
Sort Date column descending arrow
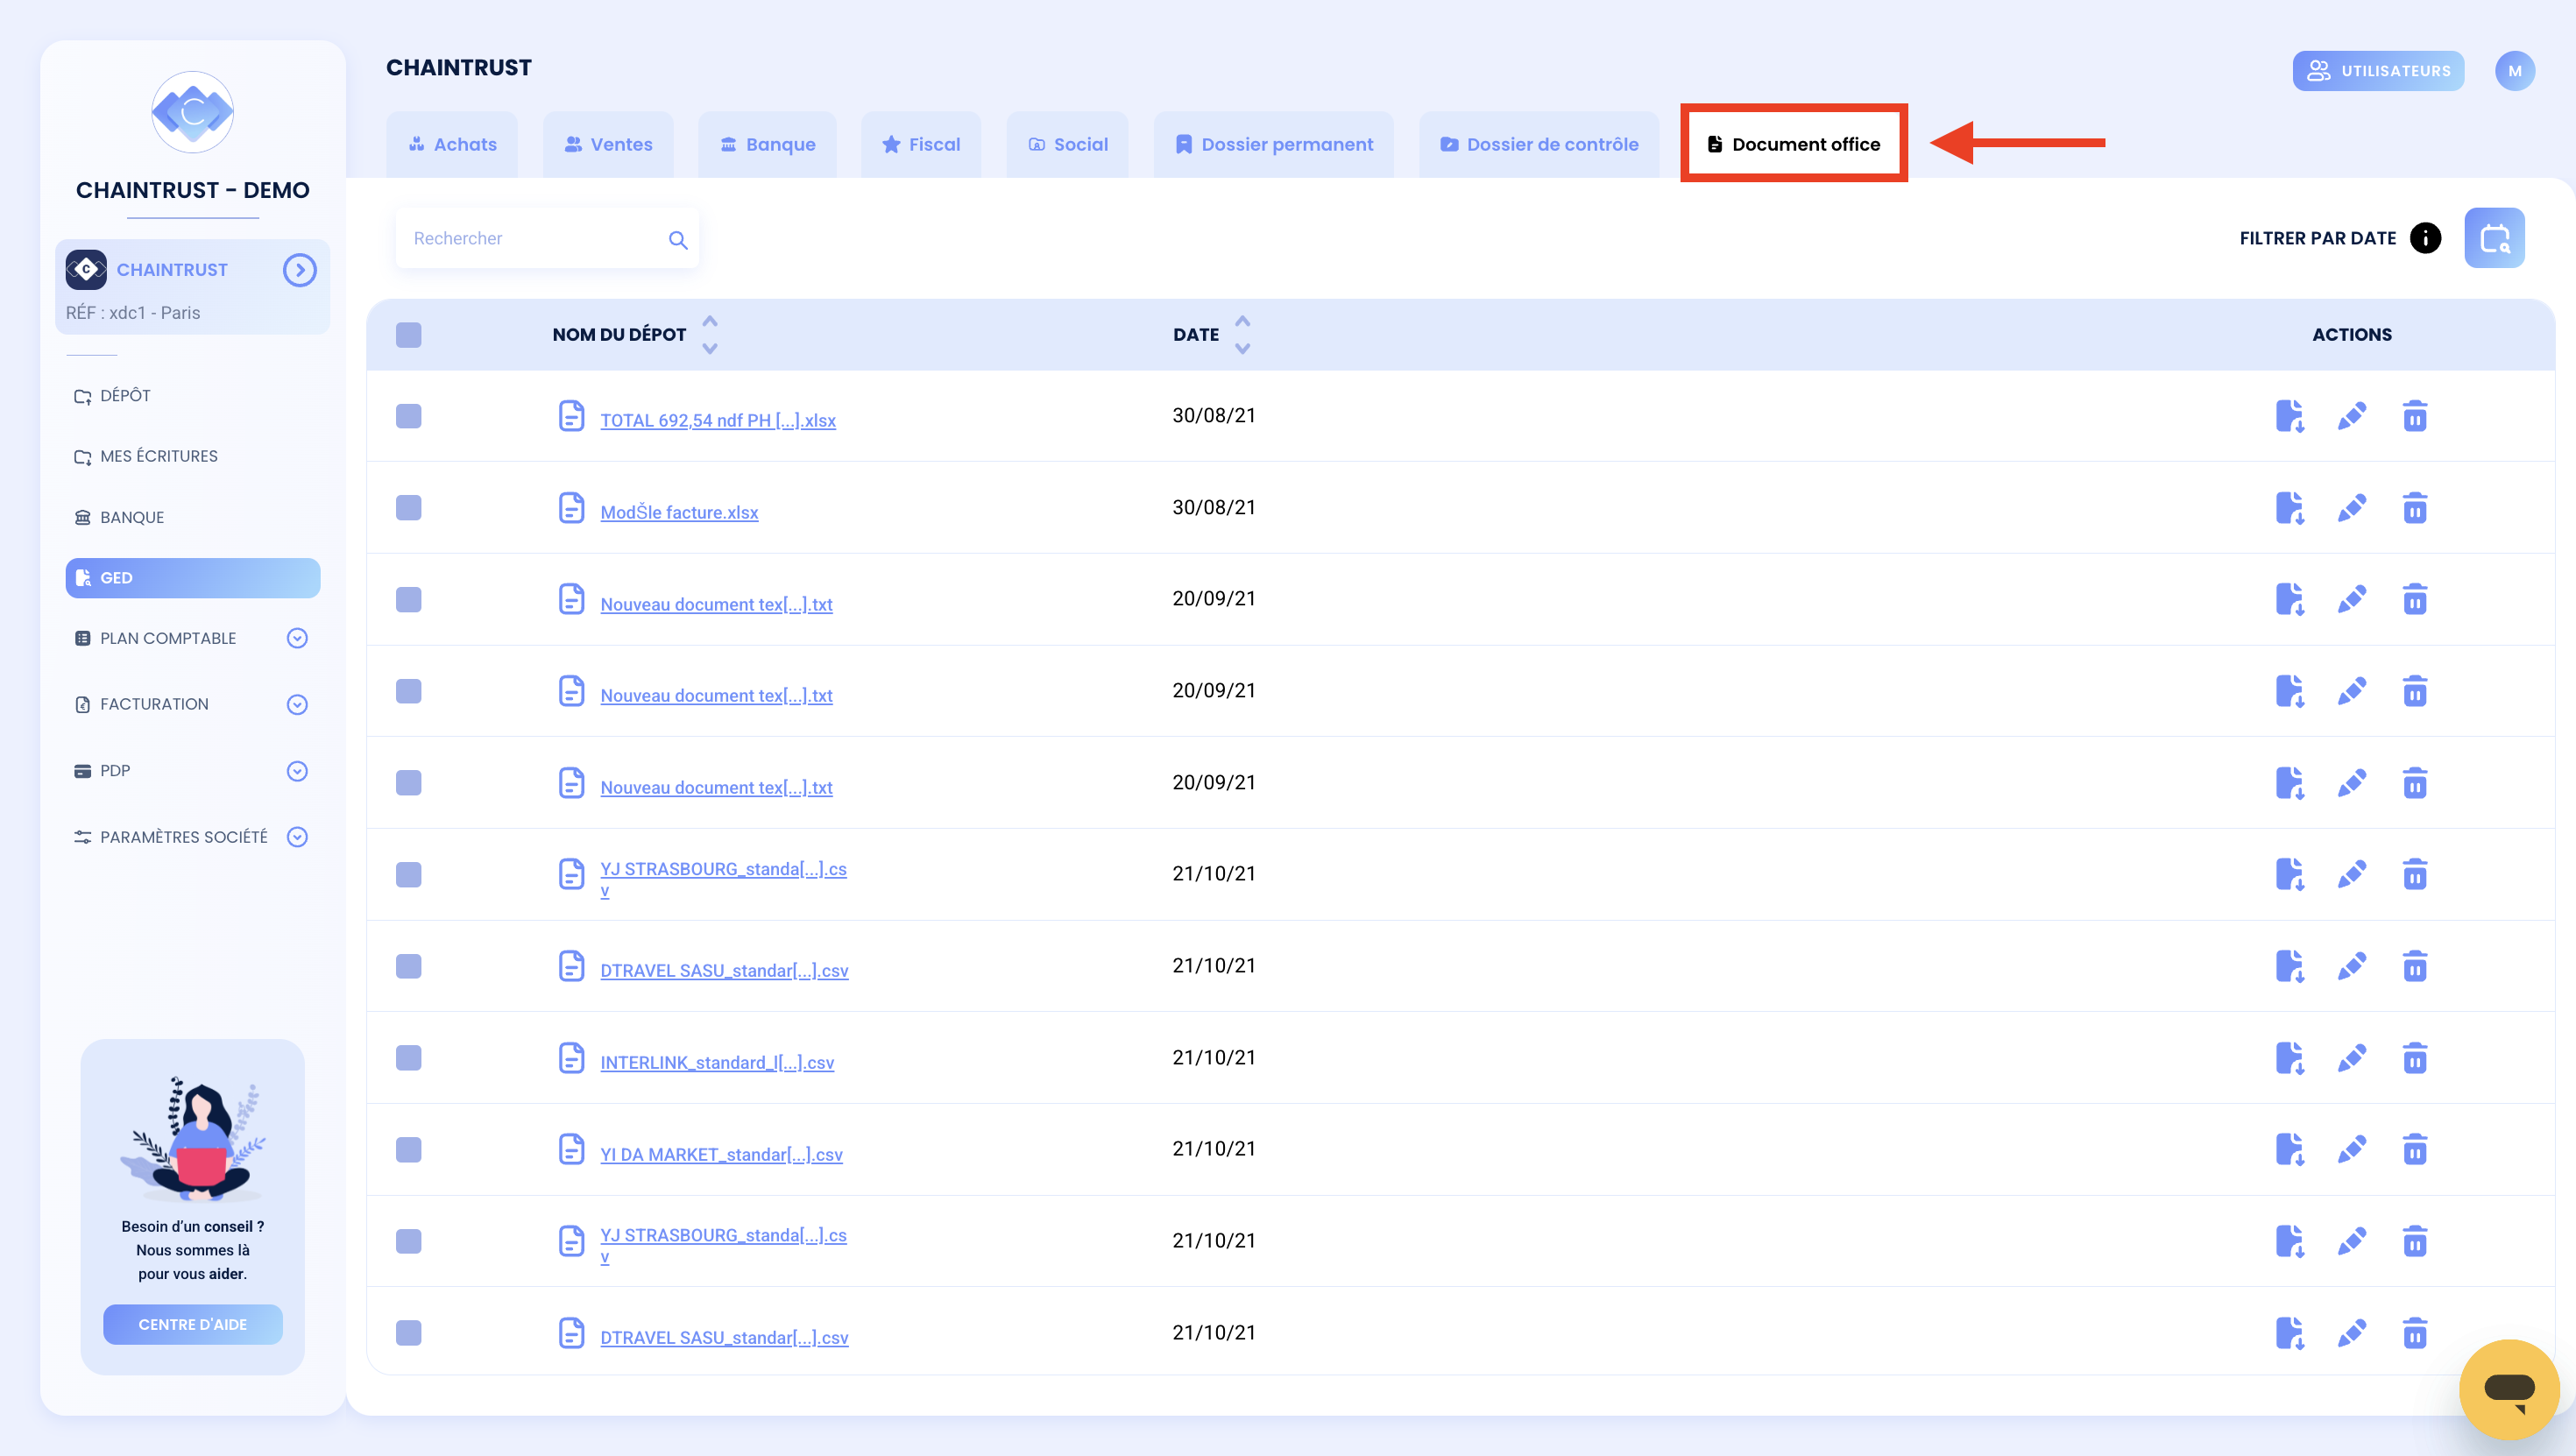(x=1243, y=348)
